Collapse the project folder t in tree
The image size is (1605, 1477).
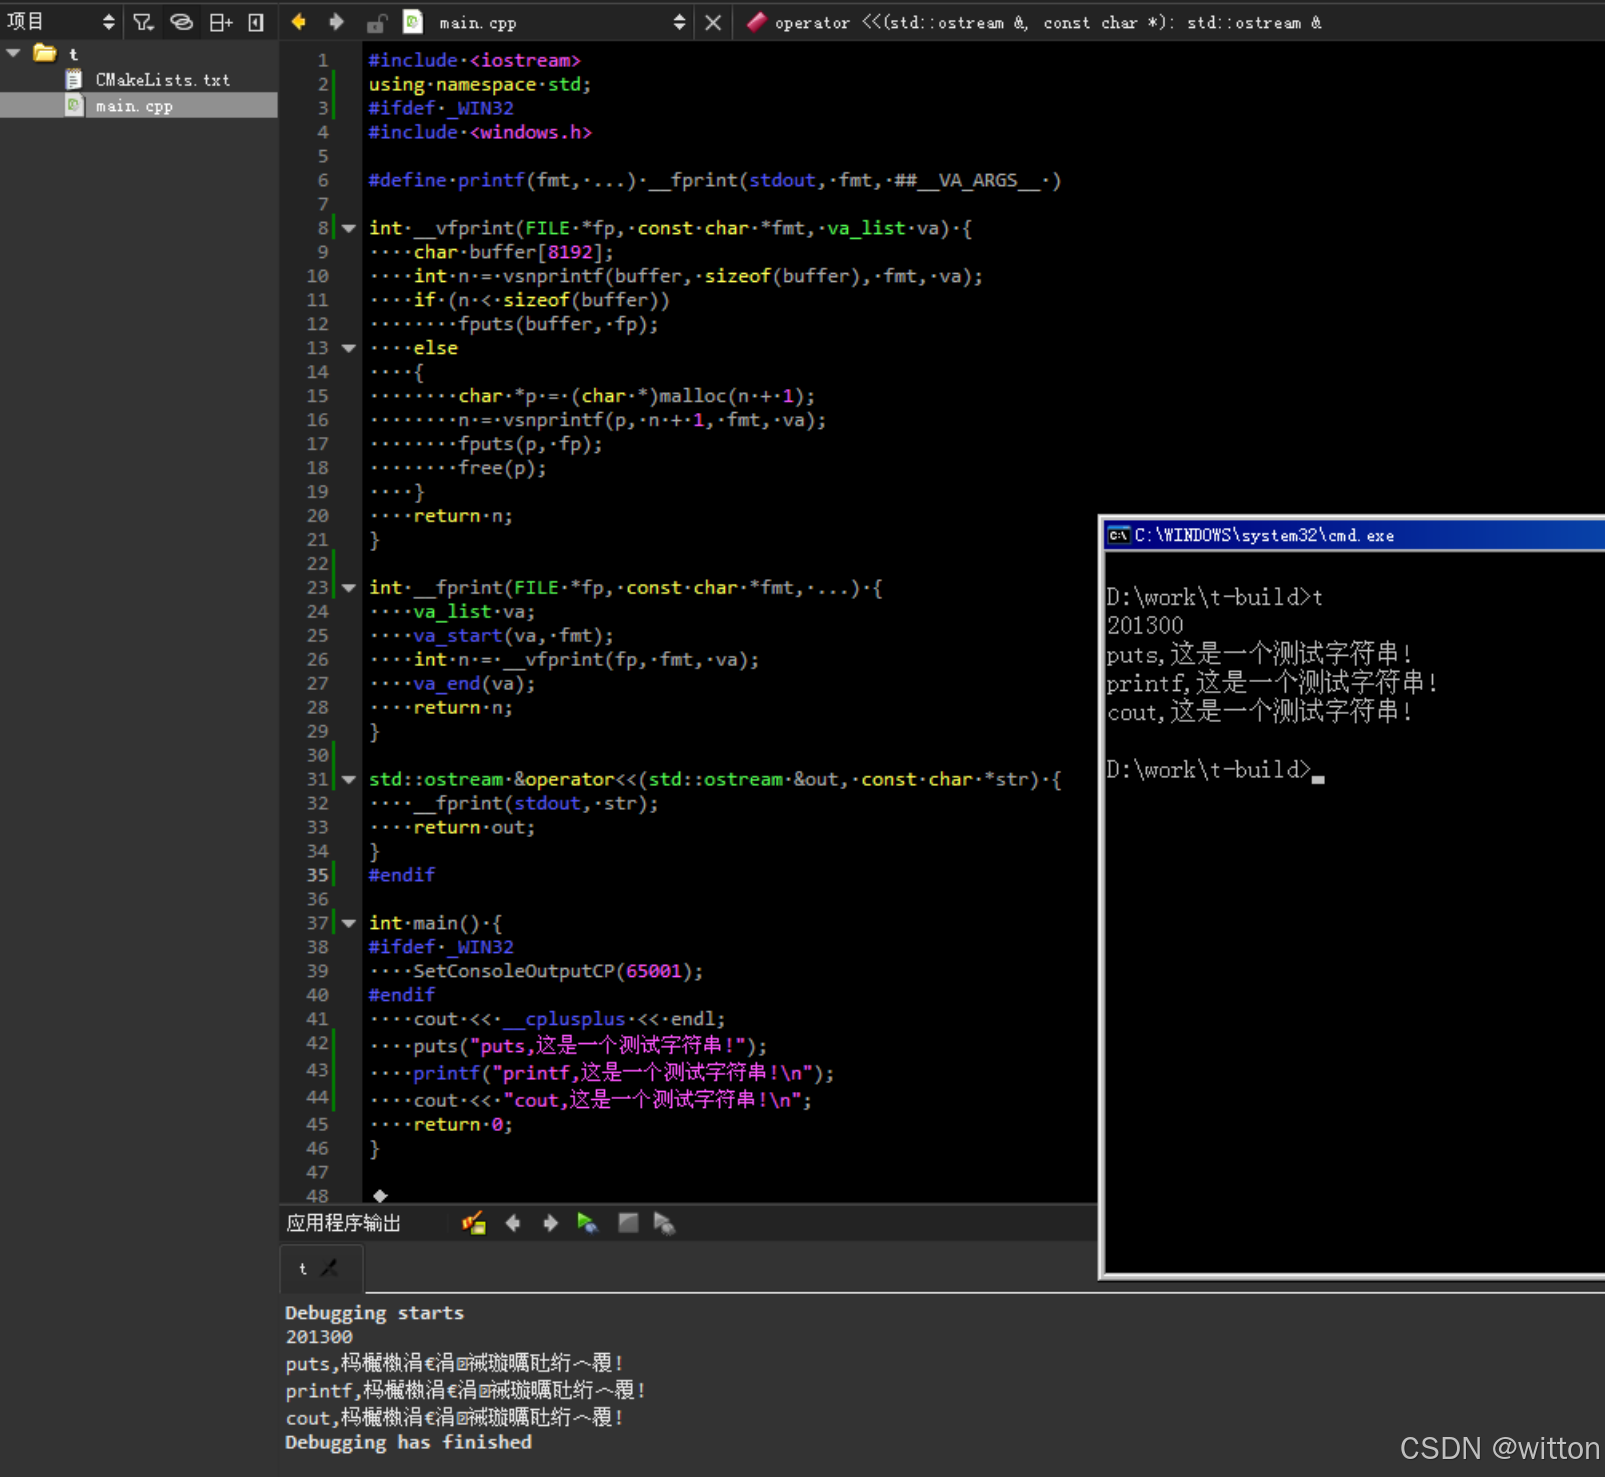[x=14, y=53]
